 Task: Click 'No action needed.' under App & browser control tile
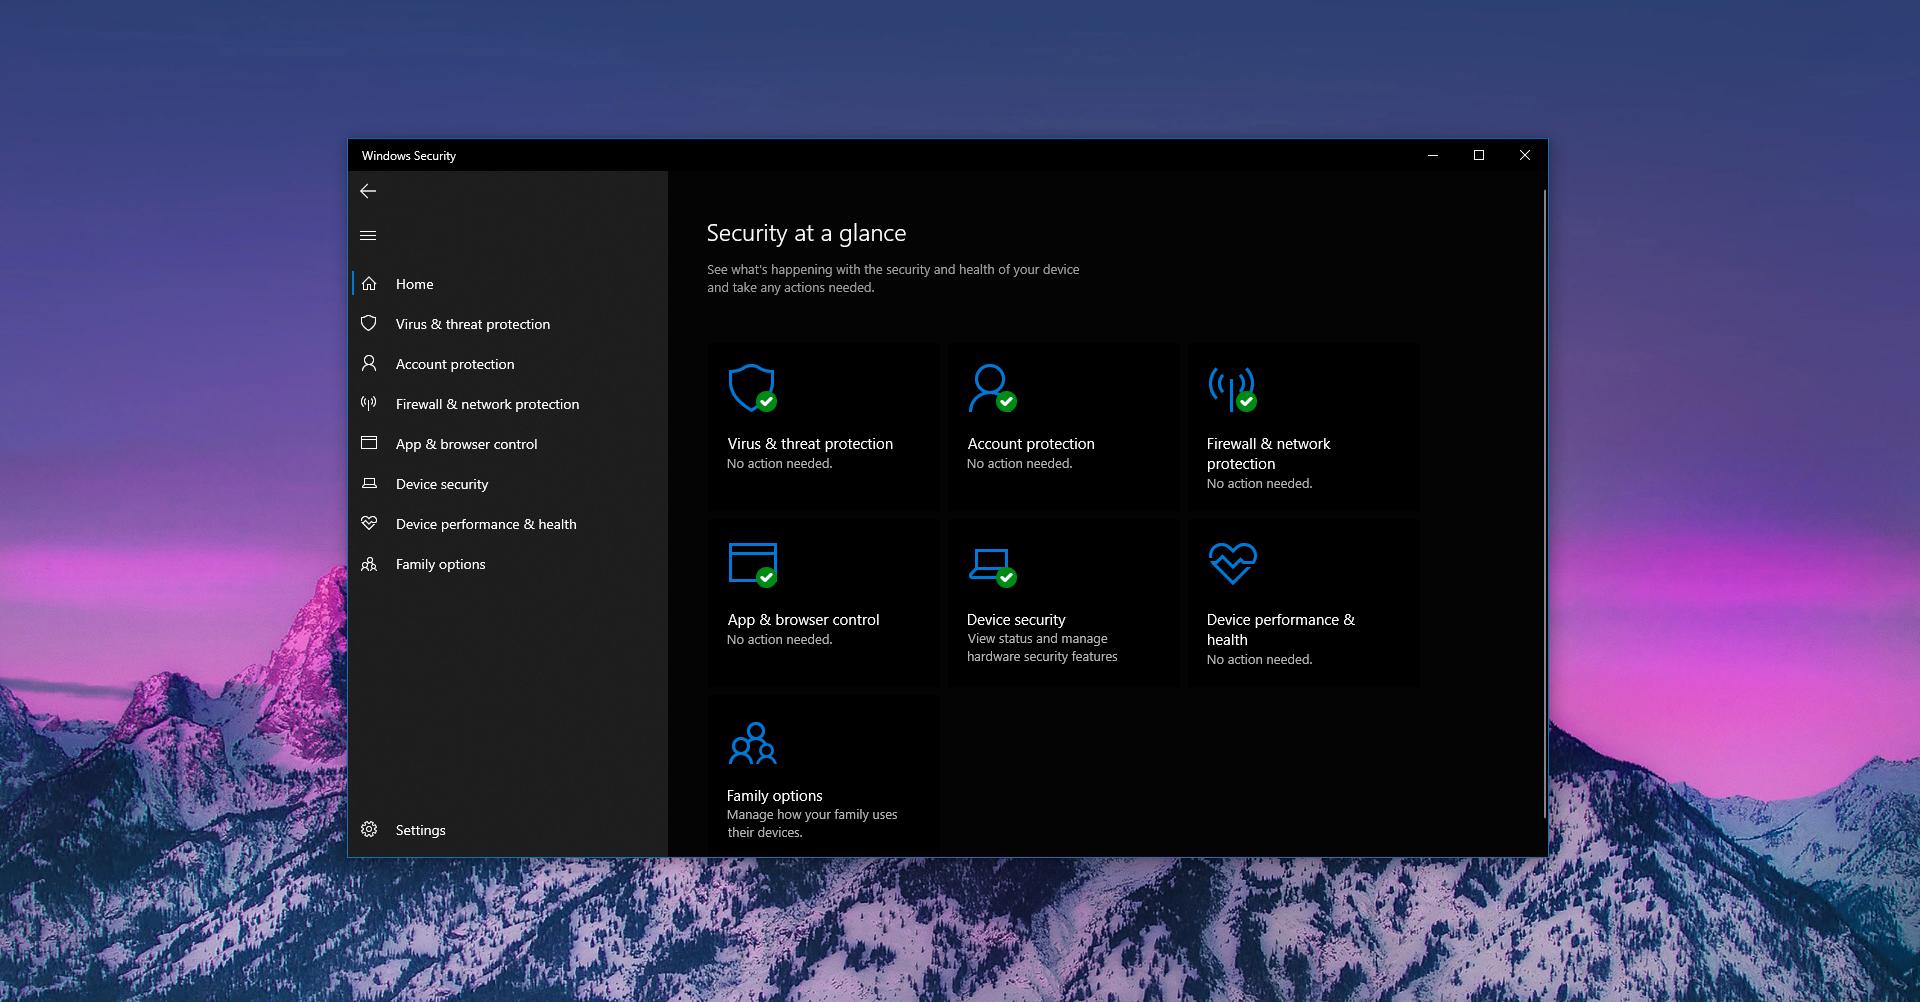[779, 640]
